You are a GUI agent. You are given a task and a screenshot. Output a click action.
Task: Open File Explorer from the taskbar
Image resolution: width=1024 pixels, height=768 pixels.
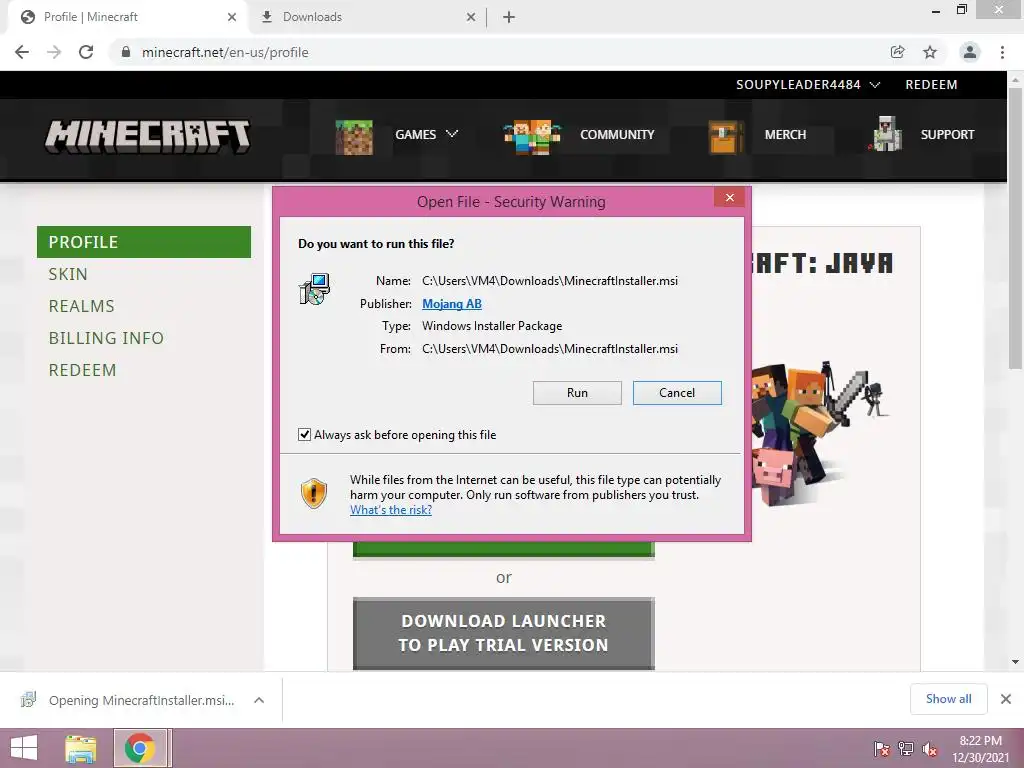(81, 748)
